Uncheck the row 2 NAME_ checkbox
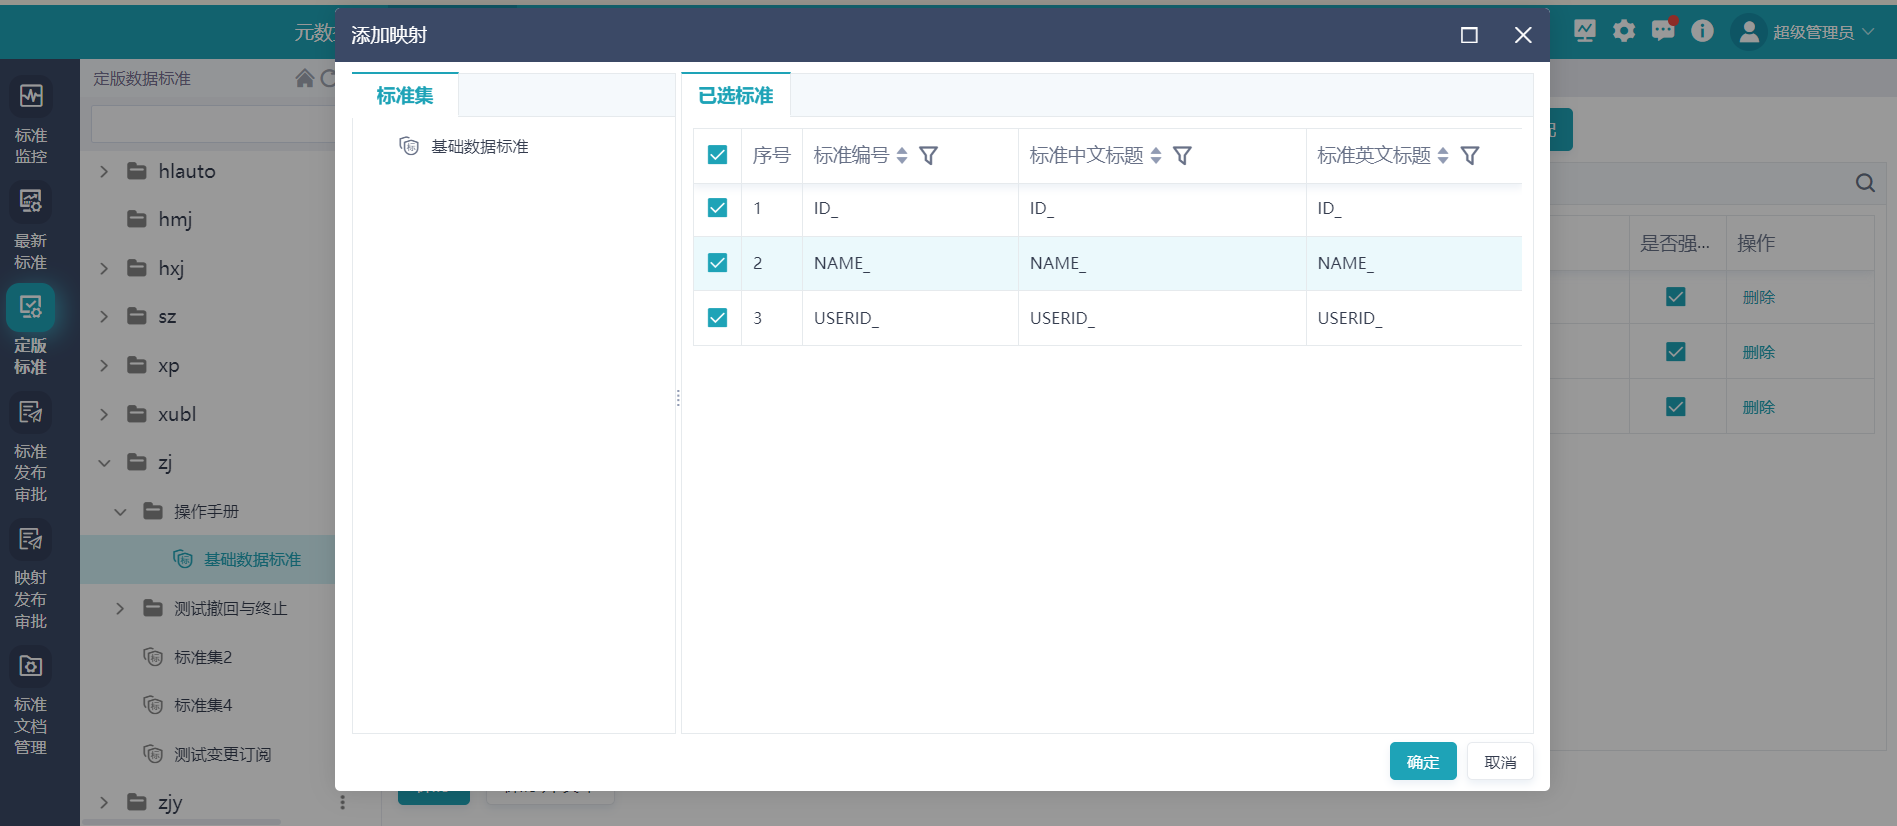The width and height of the screenshot is (1897, 826). pos(717,263)
